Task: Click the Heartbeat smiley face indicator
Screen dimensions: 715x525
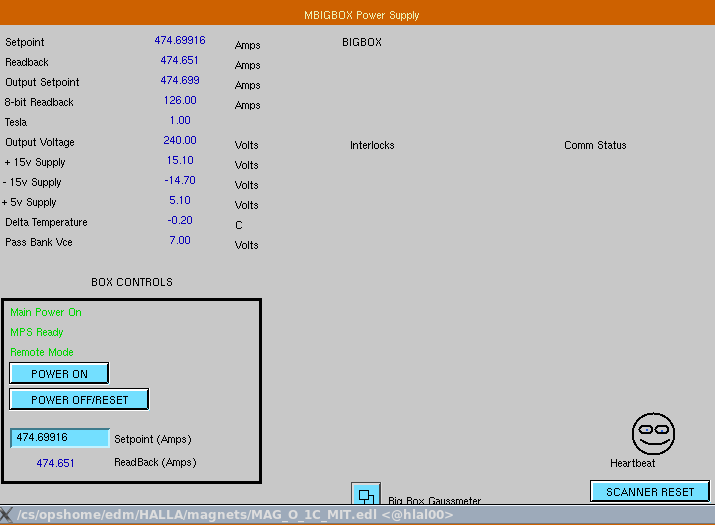Action: pos(653,434)
